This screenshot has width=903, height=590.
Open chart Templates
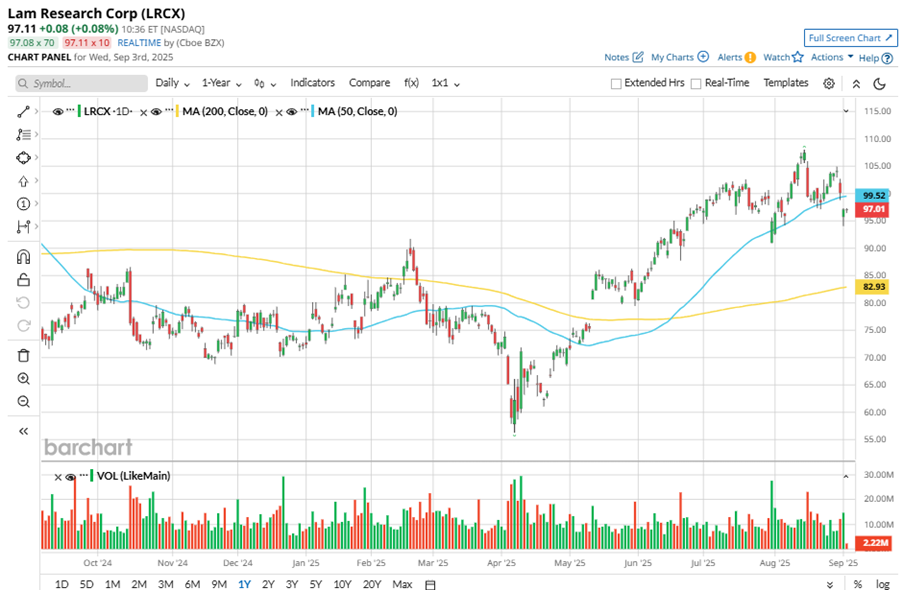pos(786,83)
